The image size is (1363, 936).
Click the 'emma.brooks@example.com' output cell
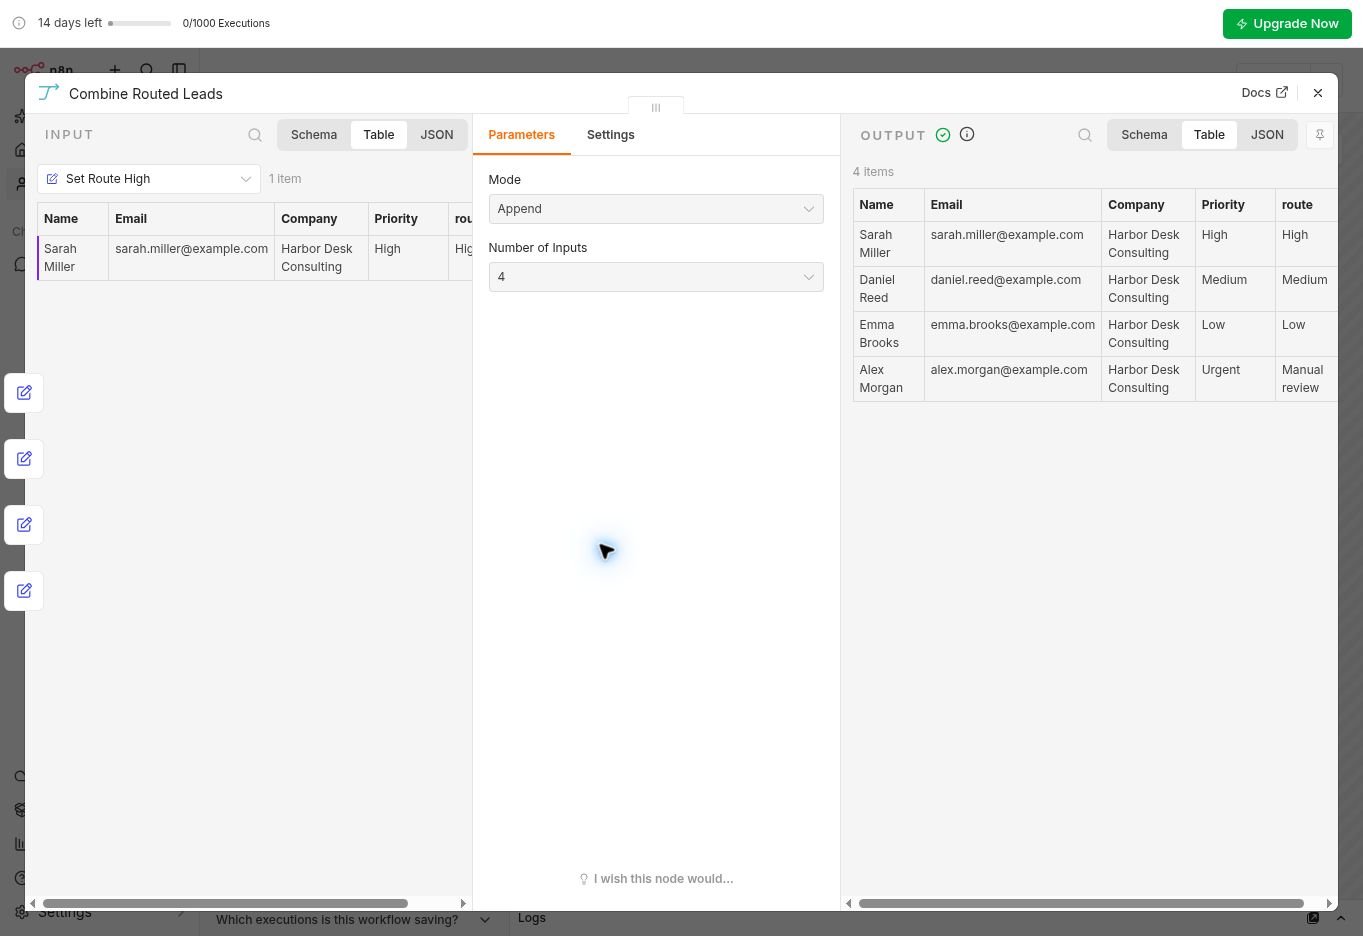[x=1013, y=334]
